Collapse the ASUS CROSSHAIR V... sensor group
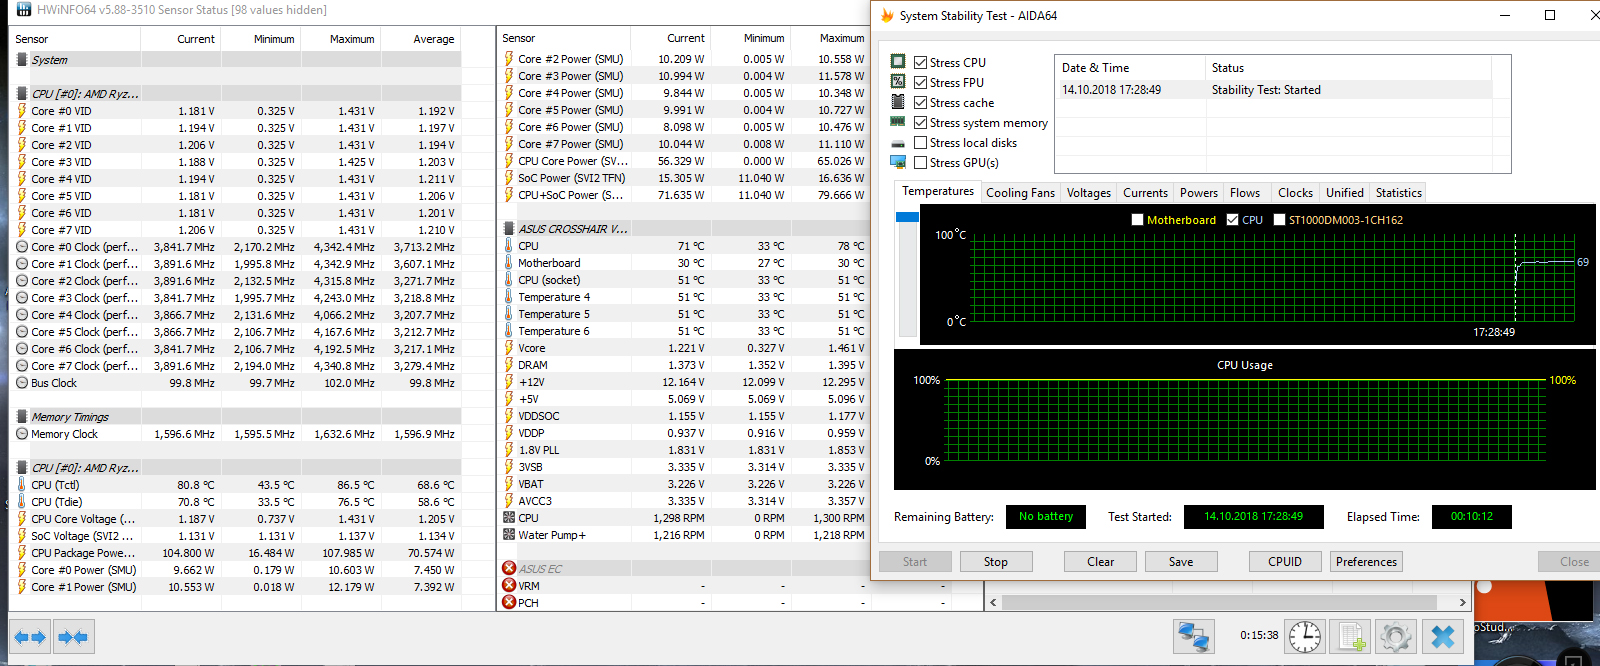Screen dimensions: 1600x666 [x=509, y=229]
